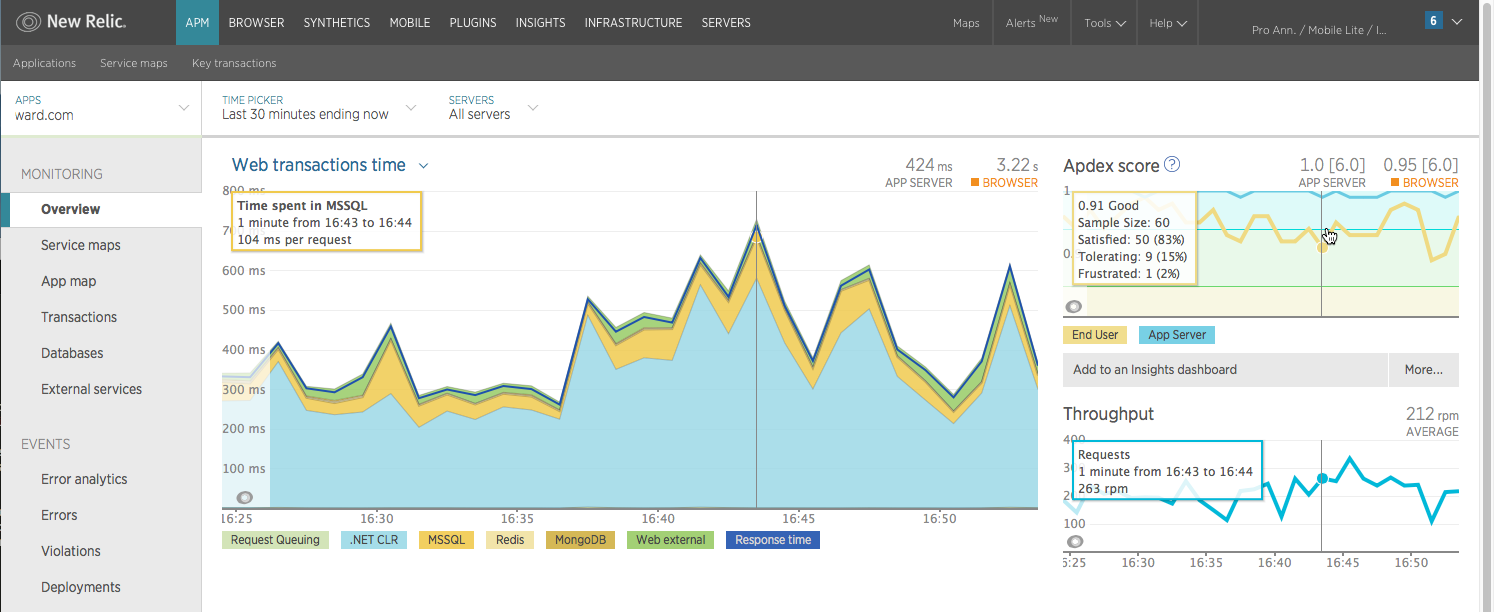Switch to the MOBILE tab
1494x612 pixels.
click(410, 23)
